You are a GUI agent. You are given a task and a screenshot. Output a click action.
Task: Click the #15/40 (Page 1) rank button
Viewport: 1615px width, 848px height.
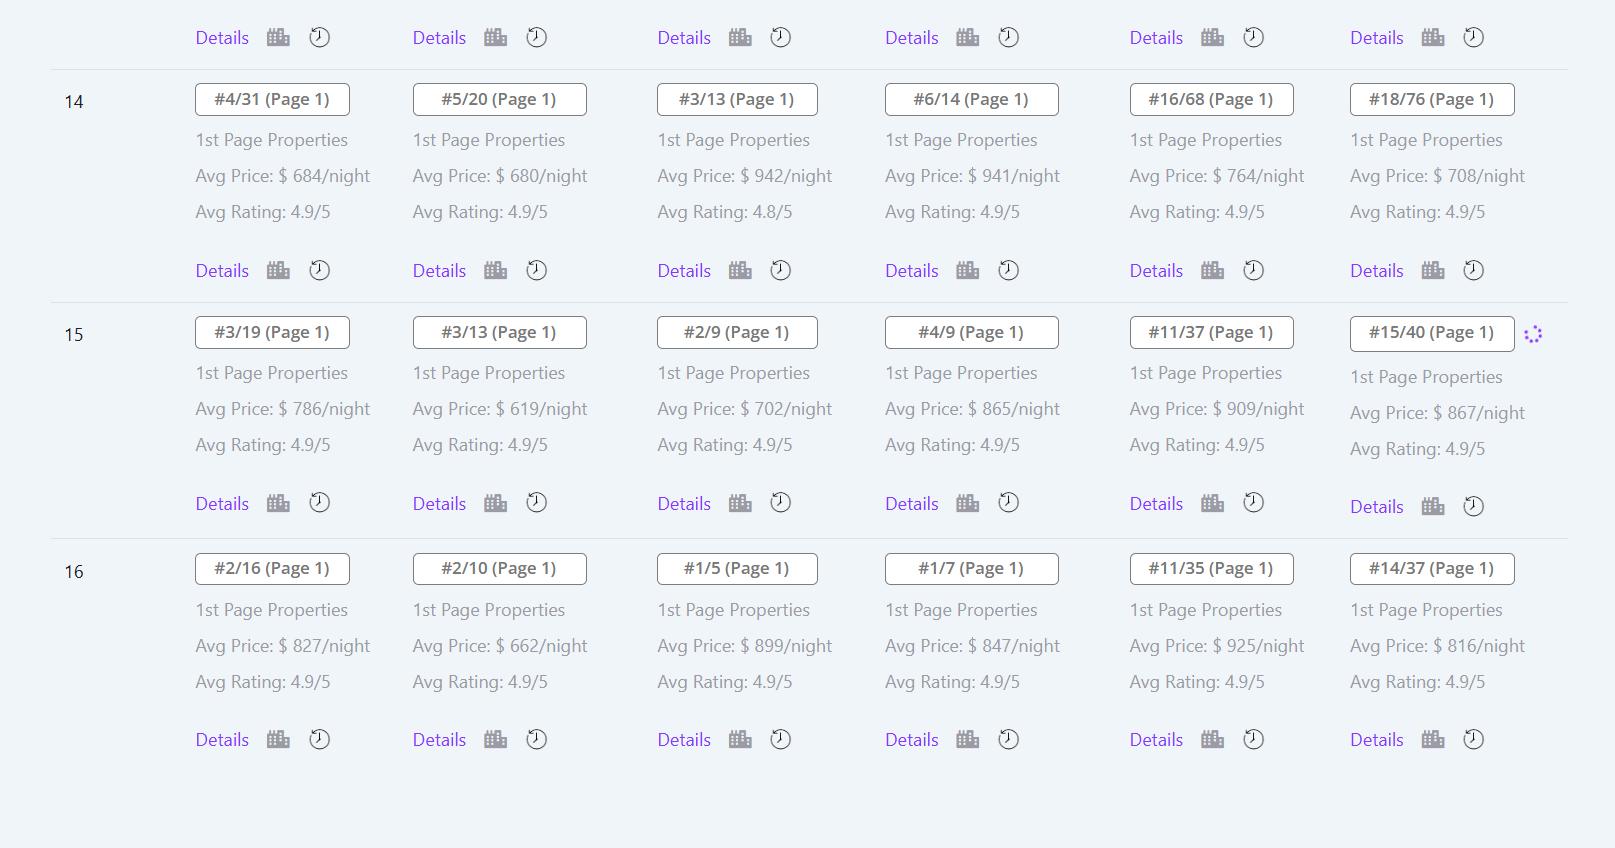pyautogui.click(x=1432, y=334)
